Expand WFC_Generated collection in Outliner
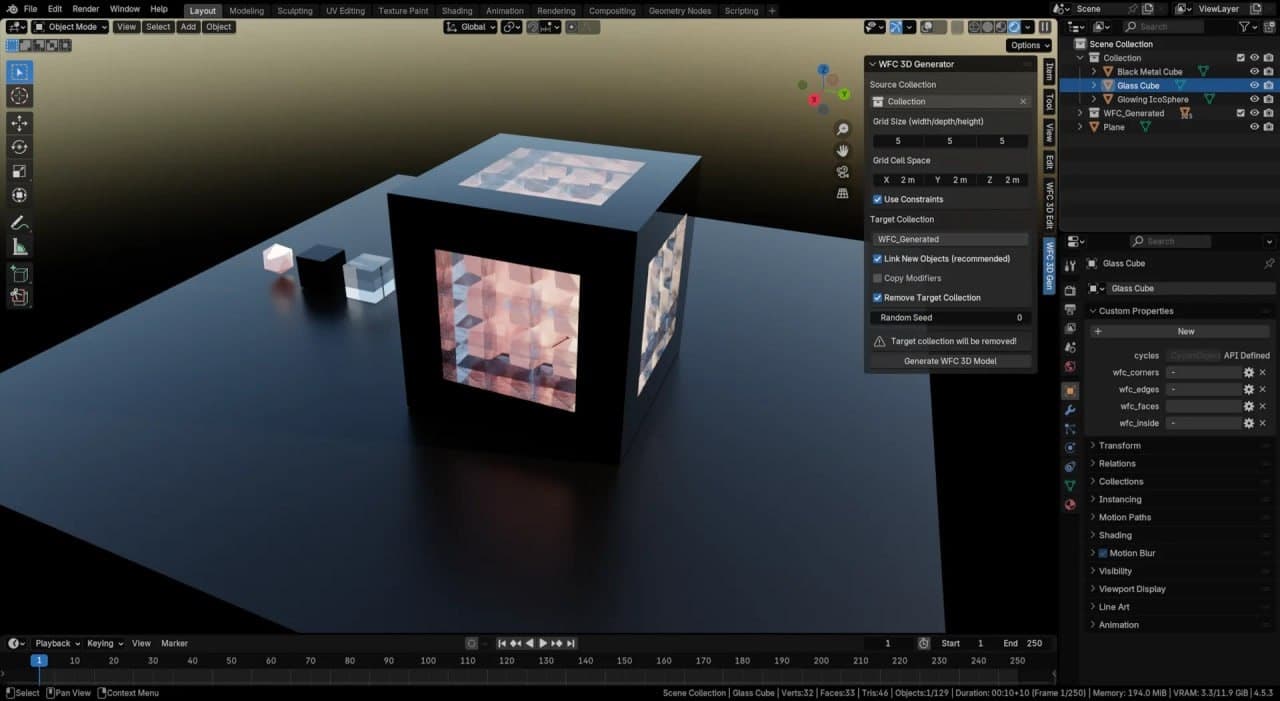The height and width of the screenshot is (701, 1280). click(x=1080, y=113)
